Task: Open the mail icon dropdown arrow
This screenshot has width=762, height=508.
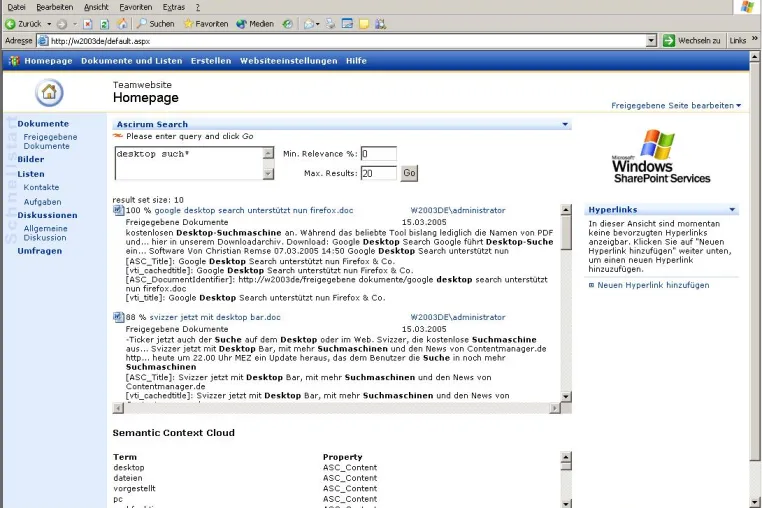Action: click(x=317, y=24)
